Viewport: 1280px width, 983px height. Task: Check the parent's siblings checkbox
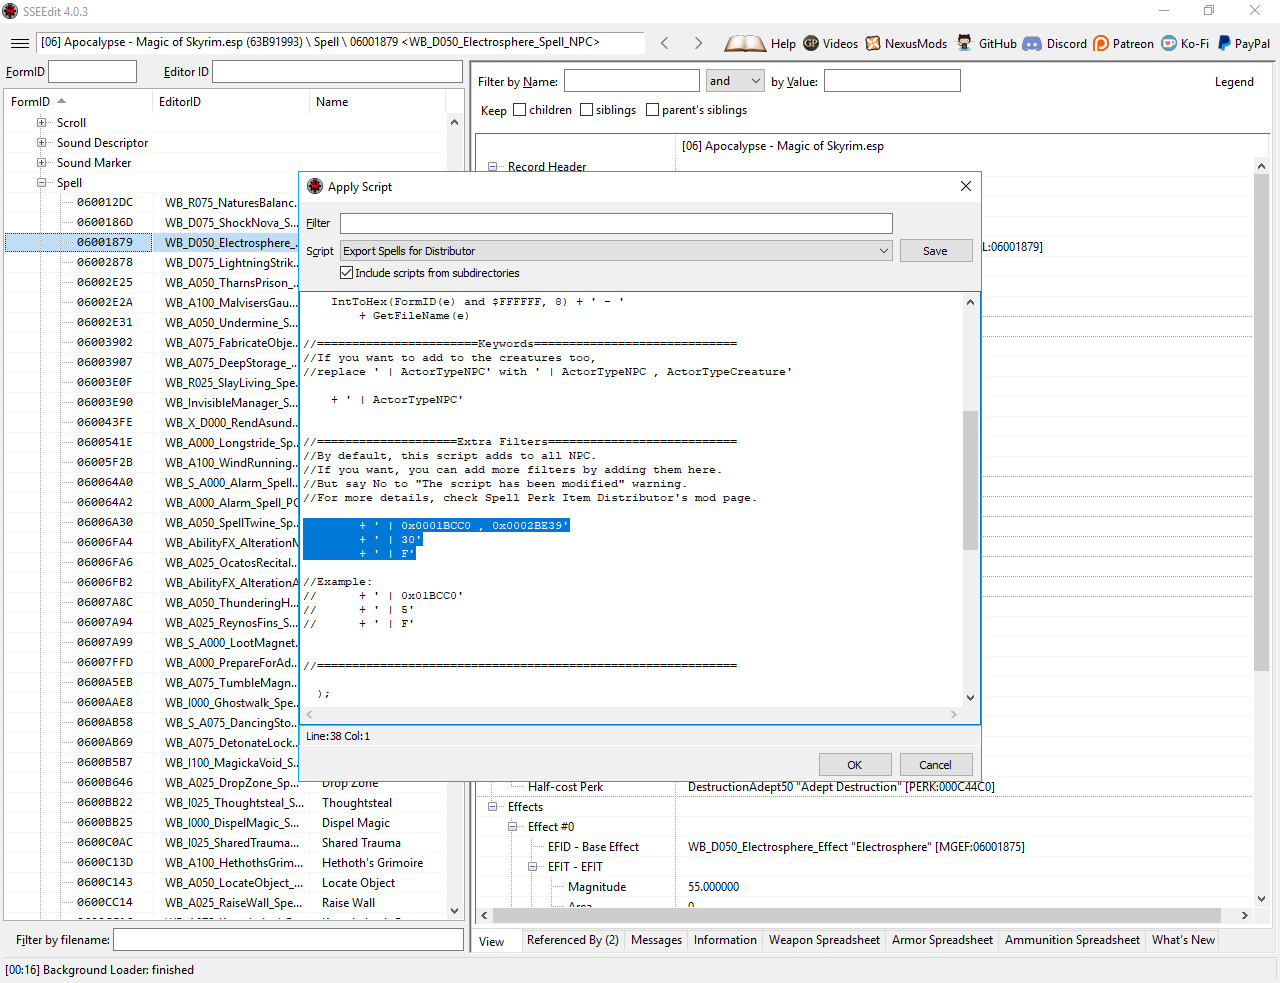[x=653, y=110]
